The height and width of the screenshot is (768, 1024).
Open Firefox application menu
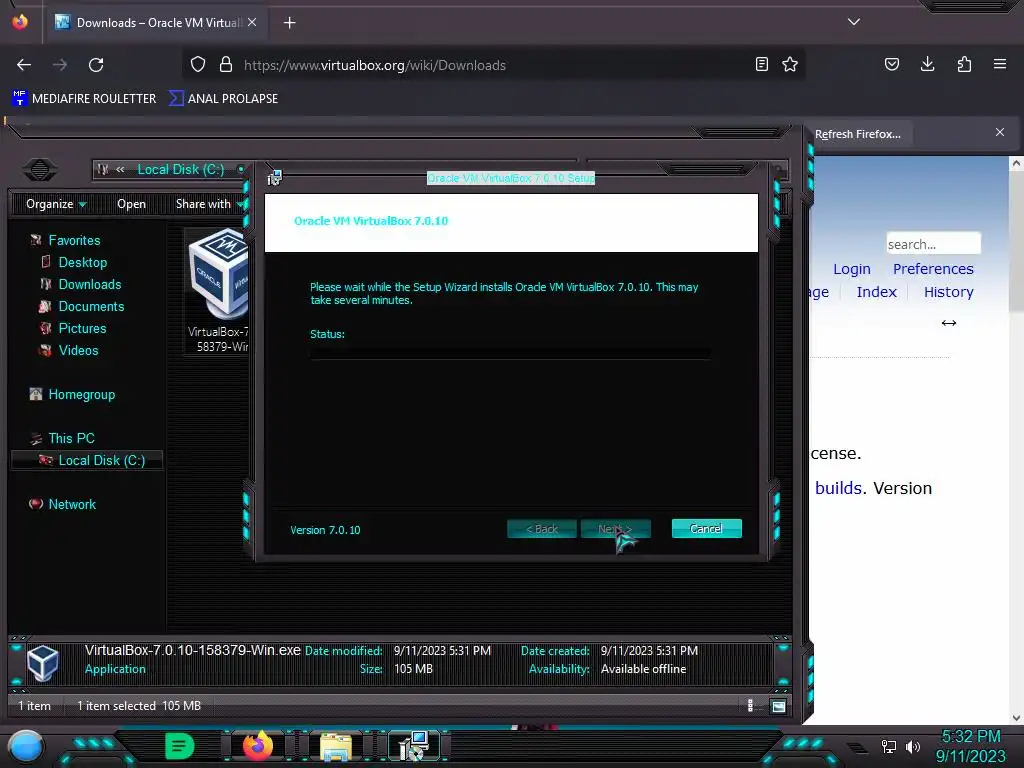pos(1000,64)
